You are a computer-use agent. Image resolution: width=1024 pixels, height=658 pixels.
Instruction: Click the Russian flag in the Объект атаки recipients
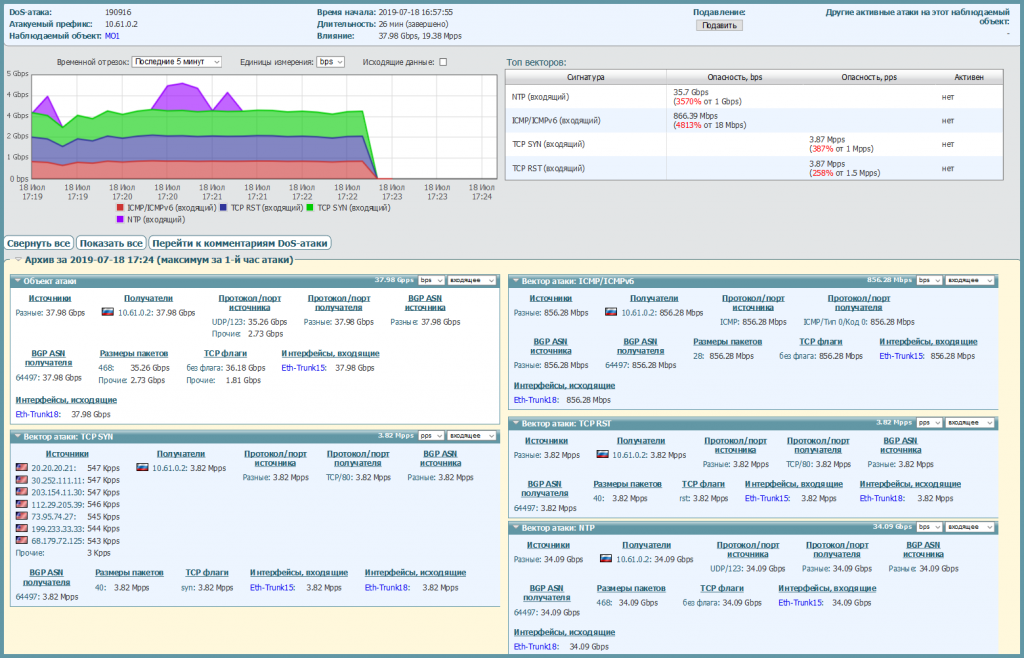tap(108, 312)
